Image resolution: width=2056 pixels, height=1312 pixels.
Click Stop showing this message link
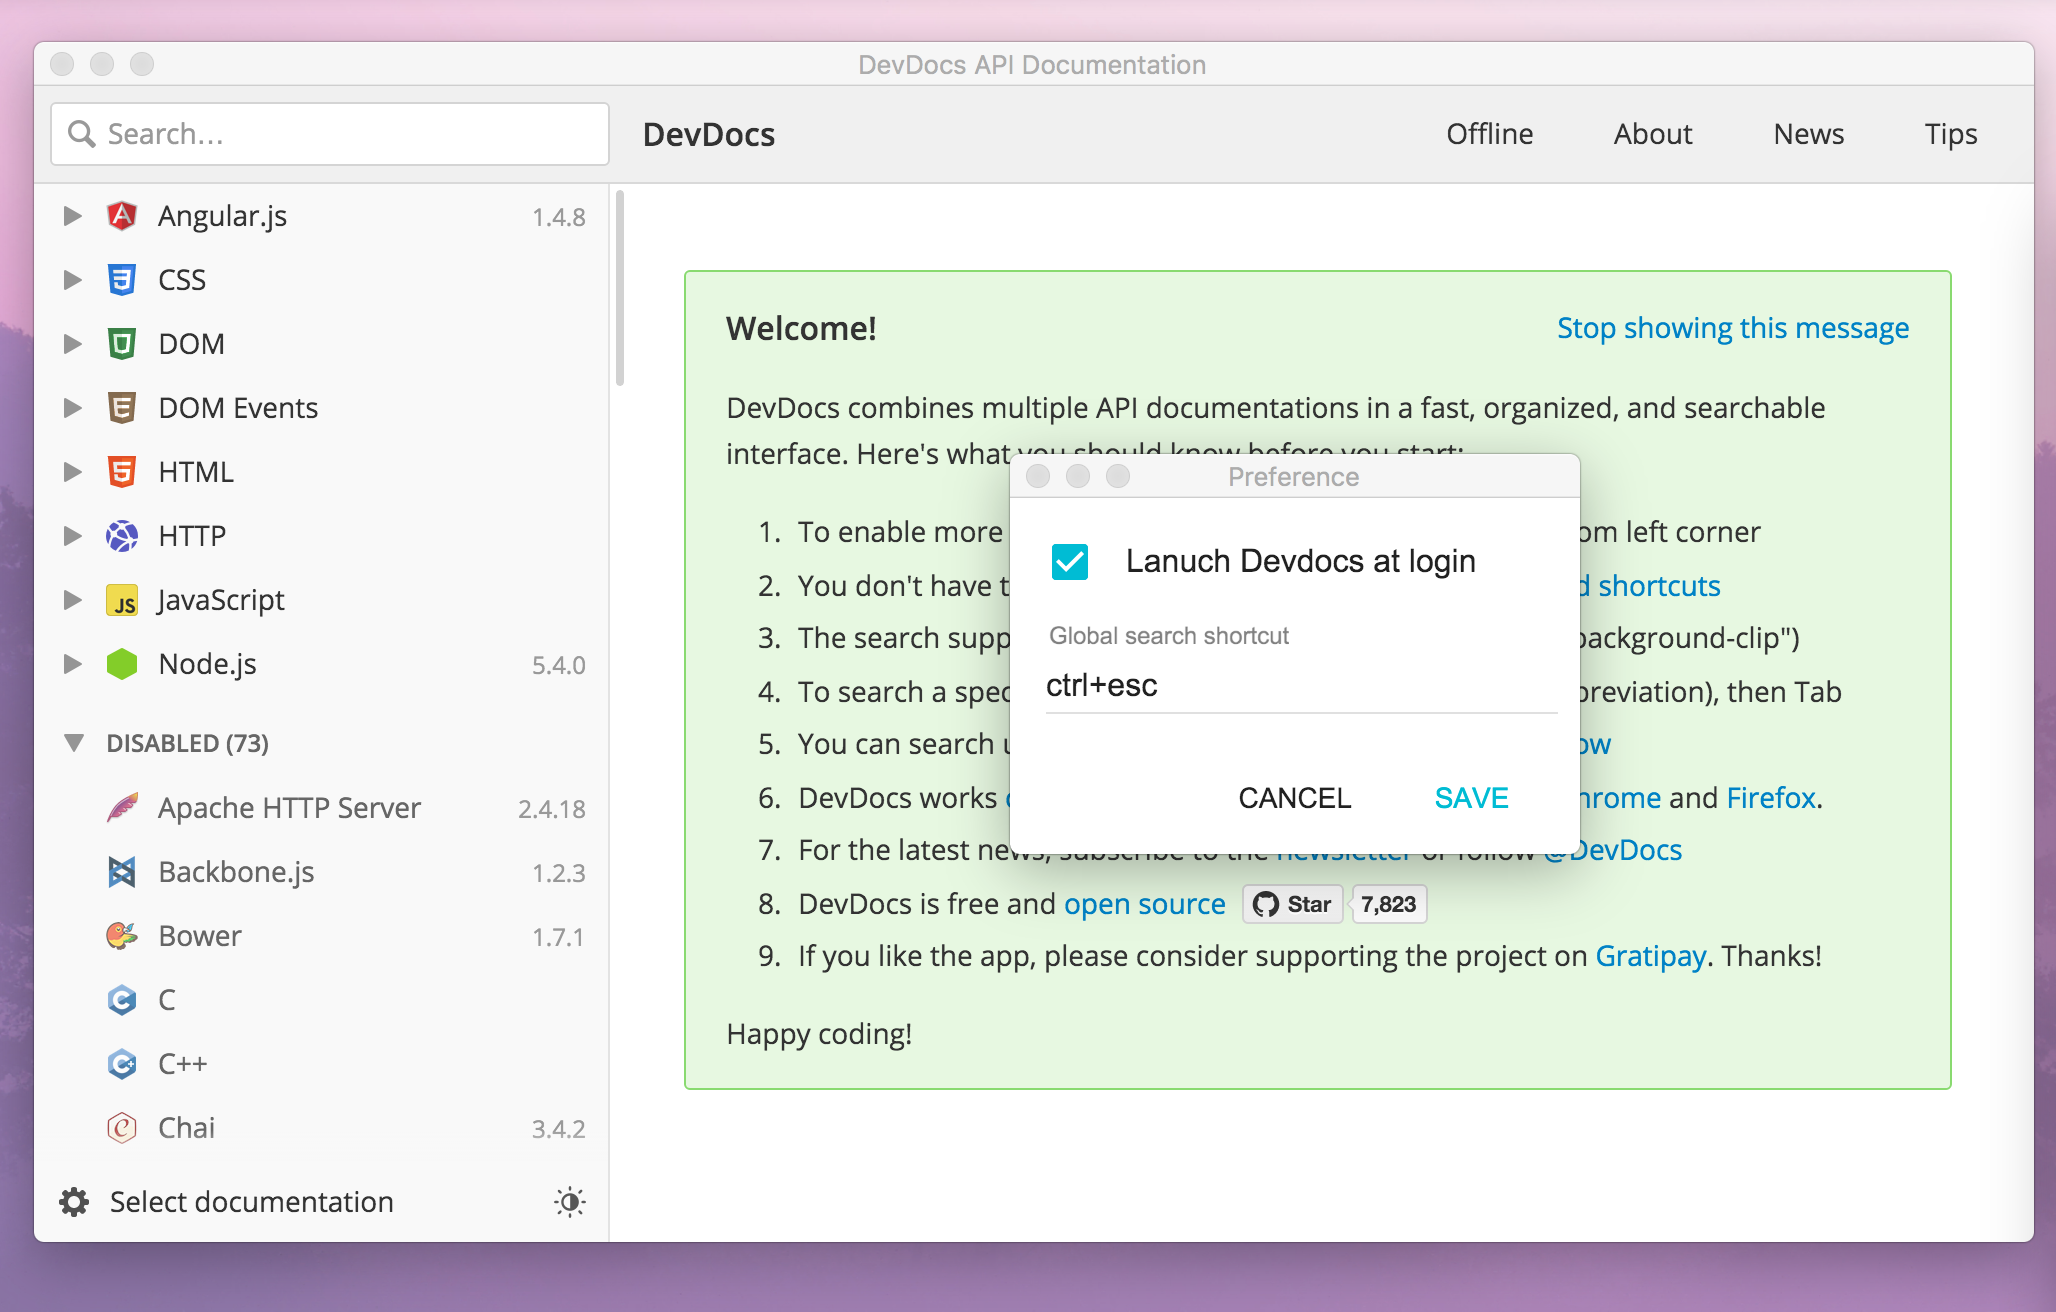point(1732,328)
